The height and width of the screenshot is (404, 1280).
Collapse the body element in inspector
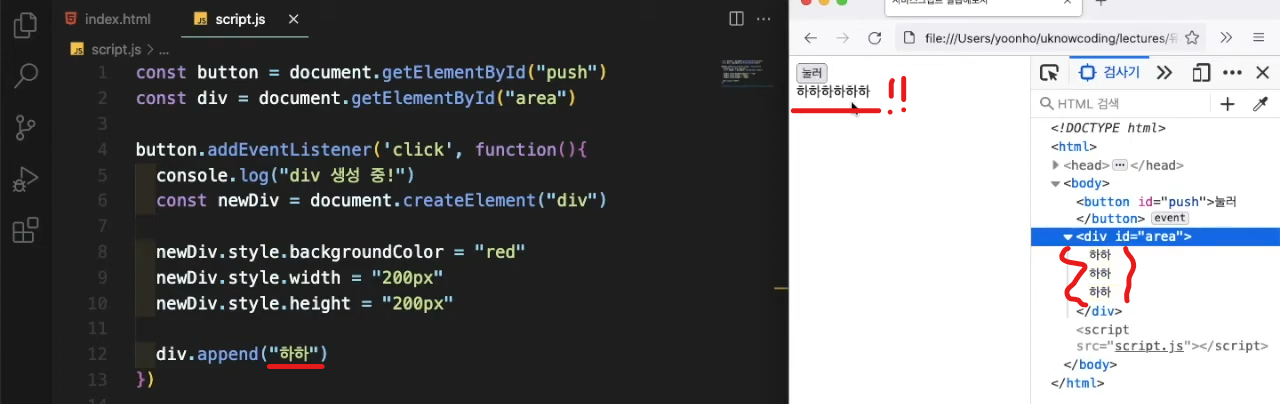(1056, 183)
